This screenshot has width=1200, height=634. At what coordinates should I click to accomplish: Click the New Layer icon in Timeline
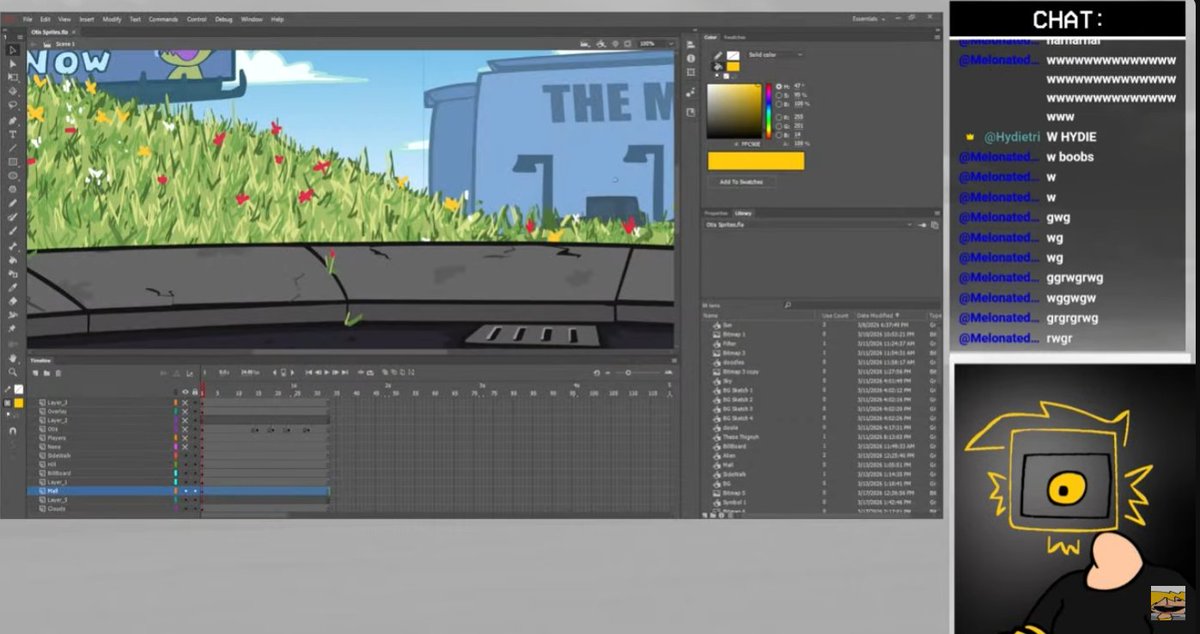click(35, 373)
